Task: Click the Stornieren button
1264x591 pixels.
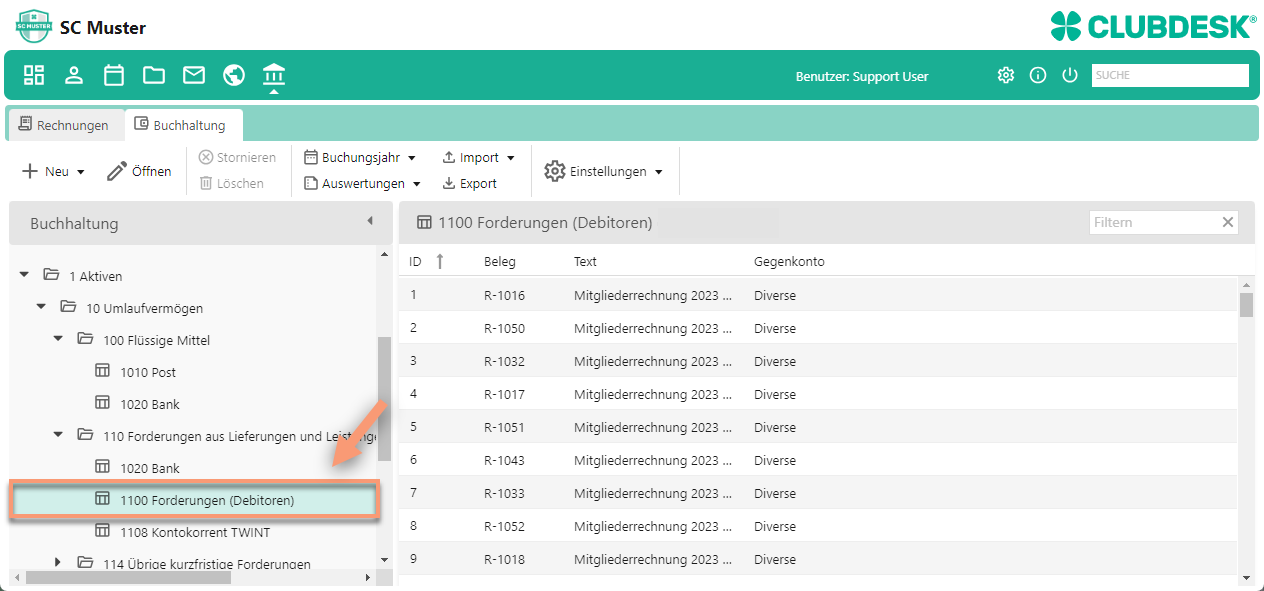Action: (237, 157)
